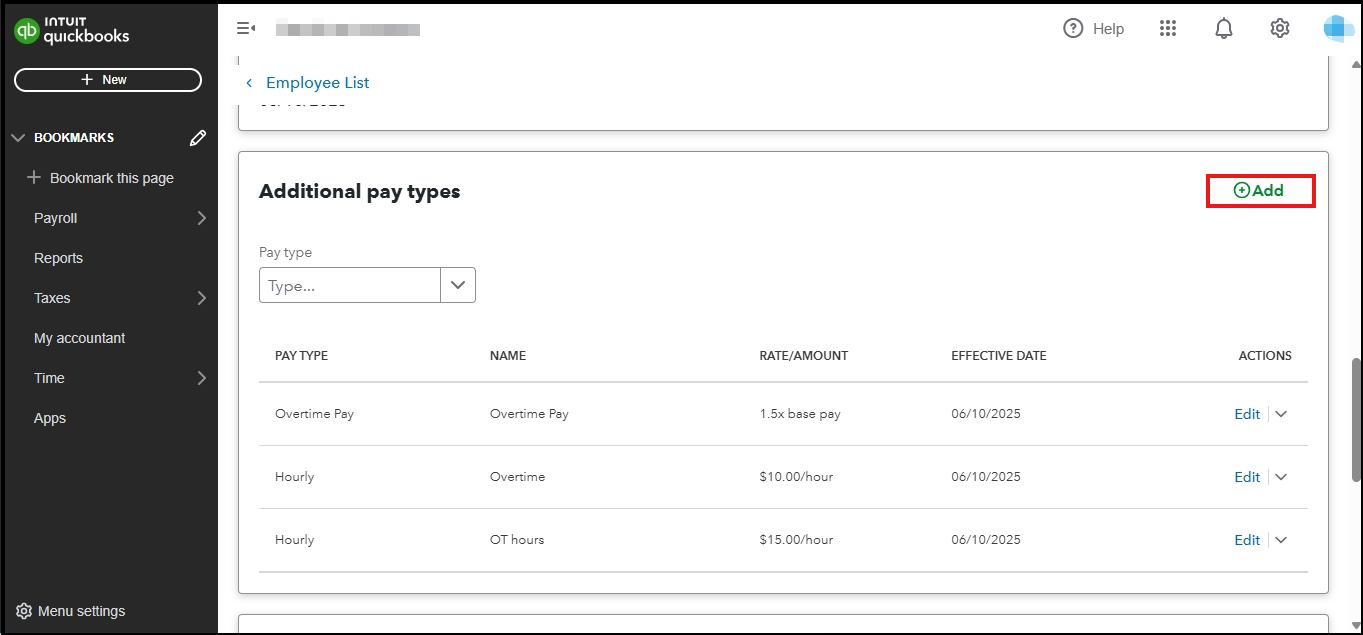Click the QuickBooks logo icon
Viewport: 1363px width, 635px height.
(27, 31)
